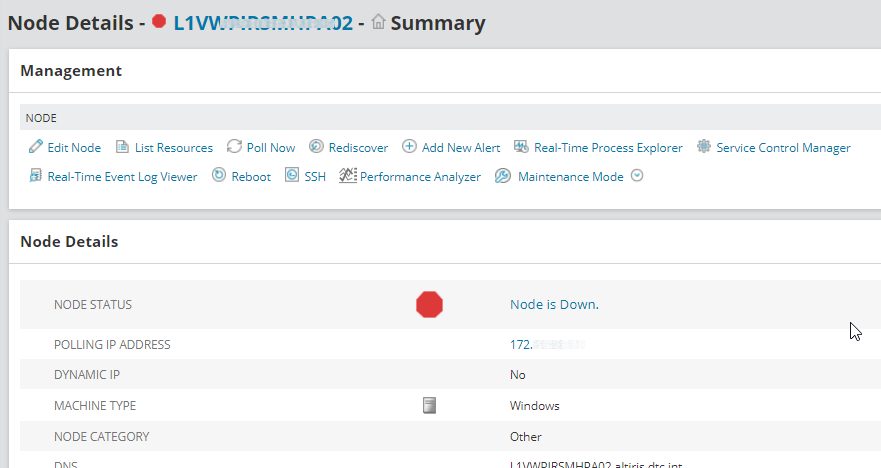Expand the Maintenance Mode dropdown arrow
Viewport: 881px width, 468px height.
tap(637, 176)
